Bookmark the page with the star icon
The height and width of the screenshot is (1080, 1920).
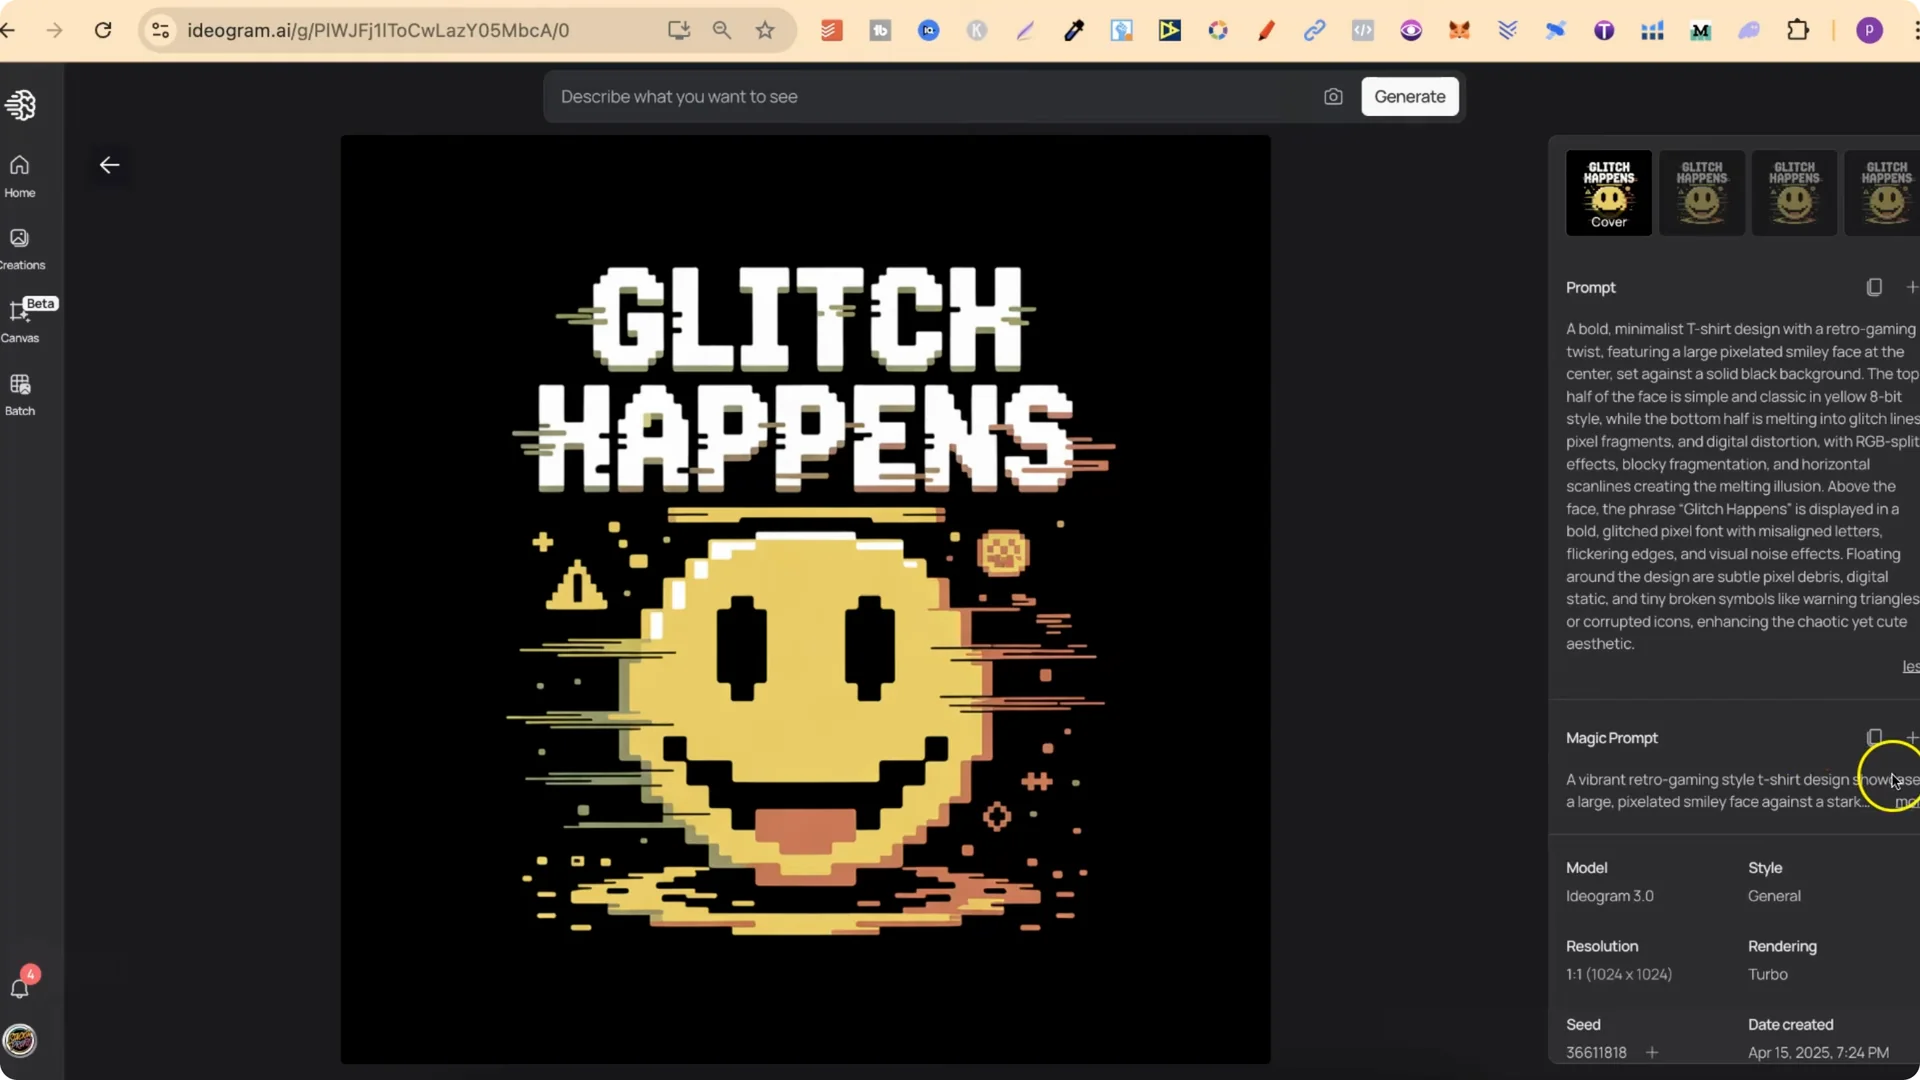pyautogui.click(x=766, y=30)
